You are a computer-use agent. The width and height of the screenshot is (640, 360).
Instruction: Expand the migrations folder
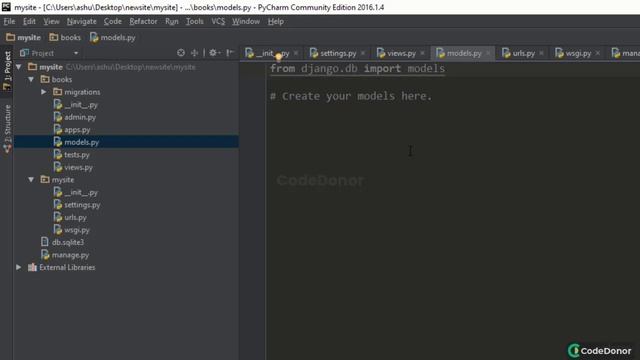click(x=44, y=92)
